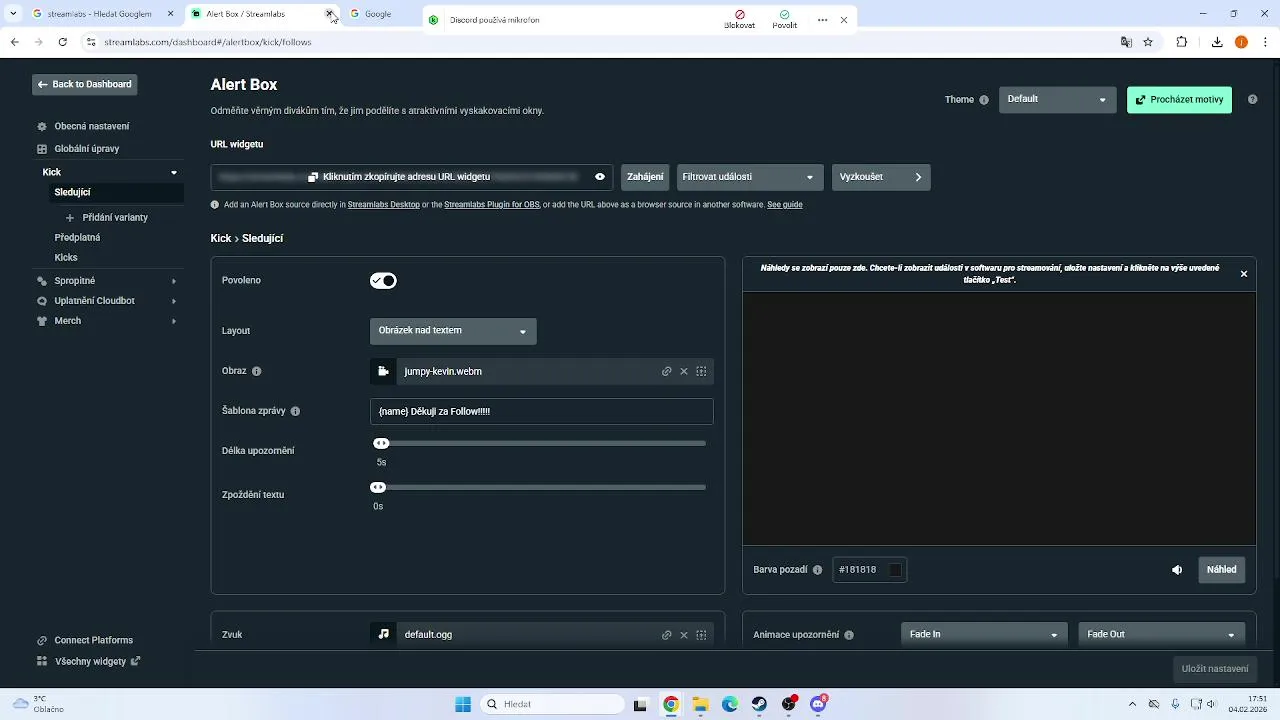Click the link icon in the Zvuk row

coord(667,635)
